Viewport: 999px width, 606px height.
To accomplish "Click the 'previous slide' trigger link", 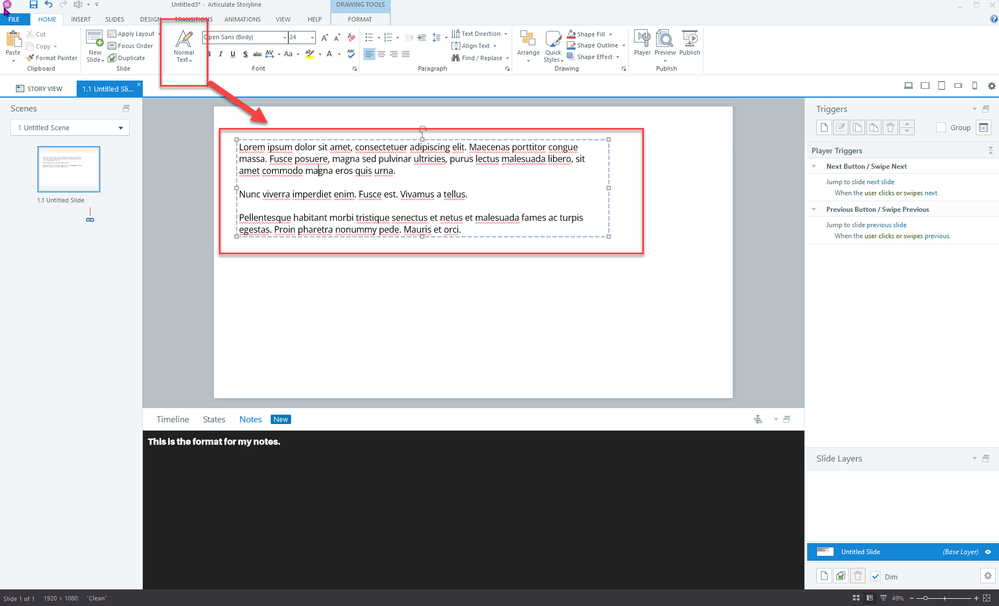I will click(887, 225).
